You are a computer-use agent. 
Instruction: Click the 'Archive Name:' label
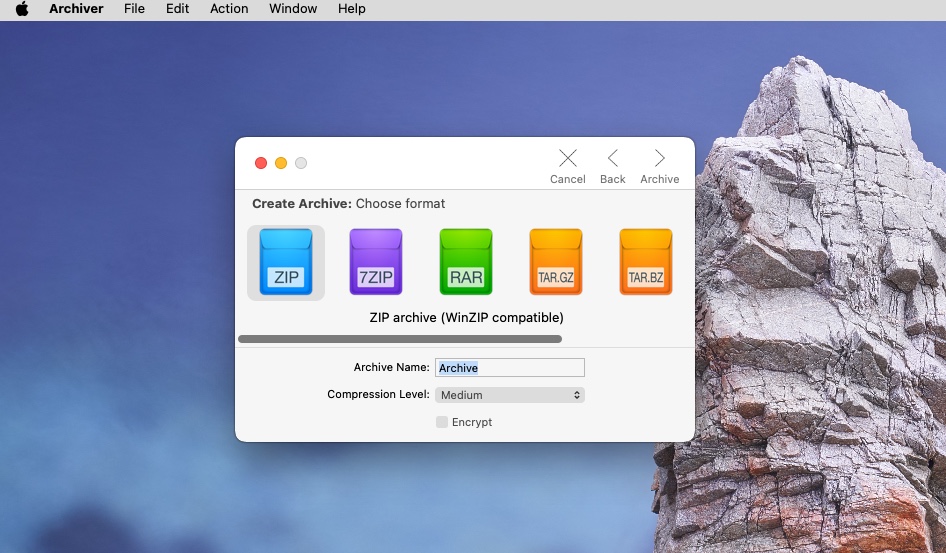pos(392,367)
